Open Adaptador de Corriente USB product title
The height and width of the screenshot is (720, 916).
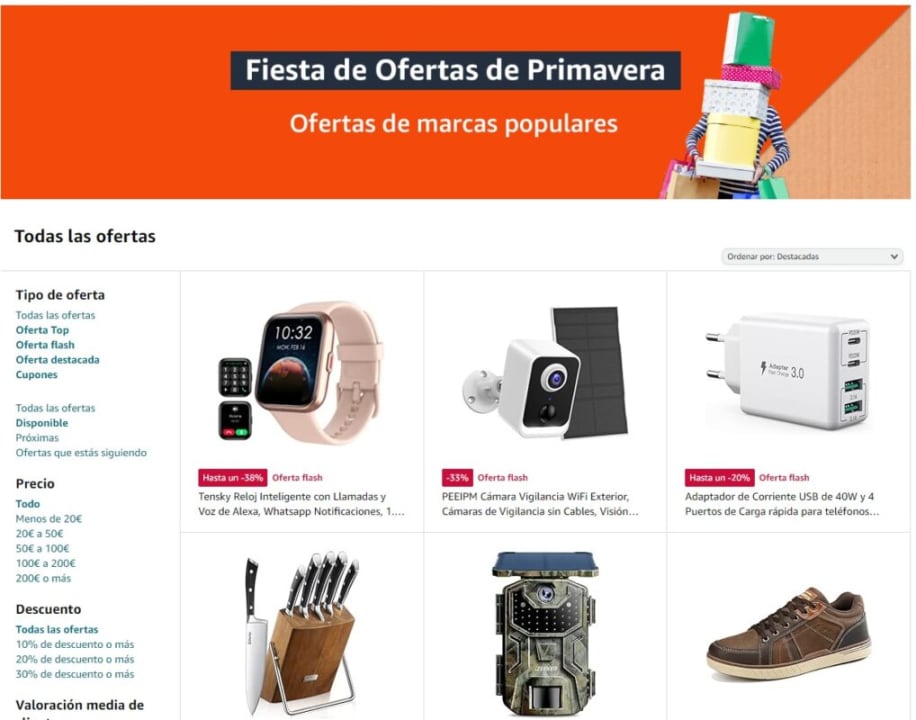coord(782,504)
